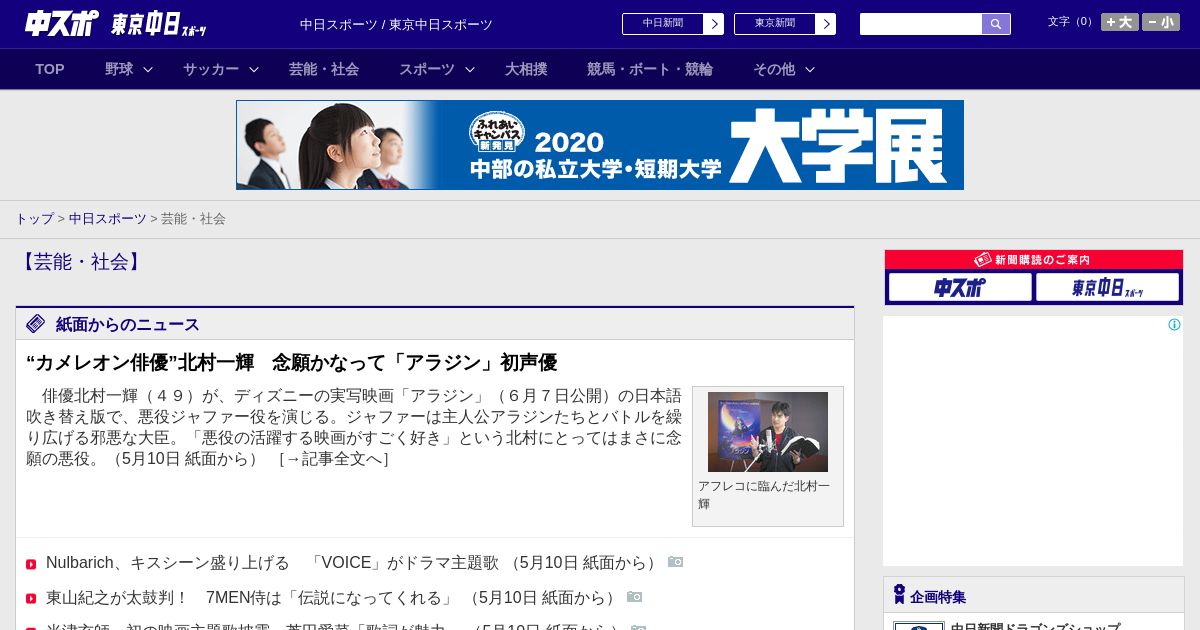Click the 文字（0） label
Image resolution: width=1200 pixels, height=630 pixels.
[1072, 21]
